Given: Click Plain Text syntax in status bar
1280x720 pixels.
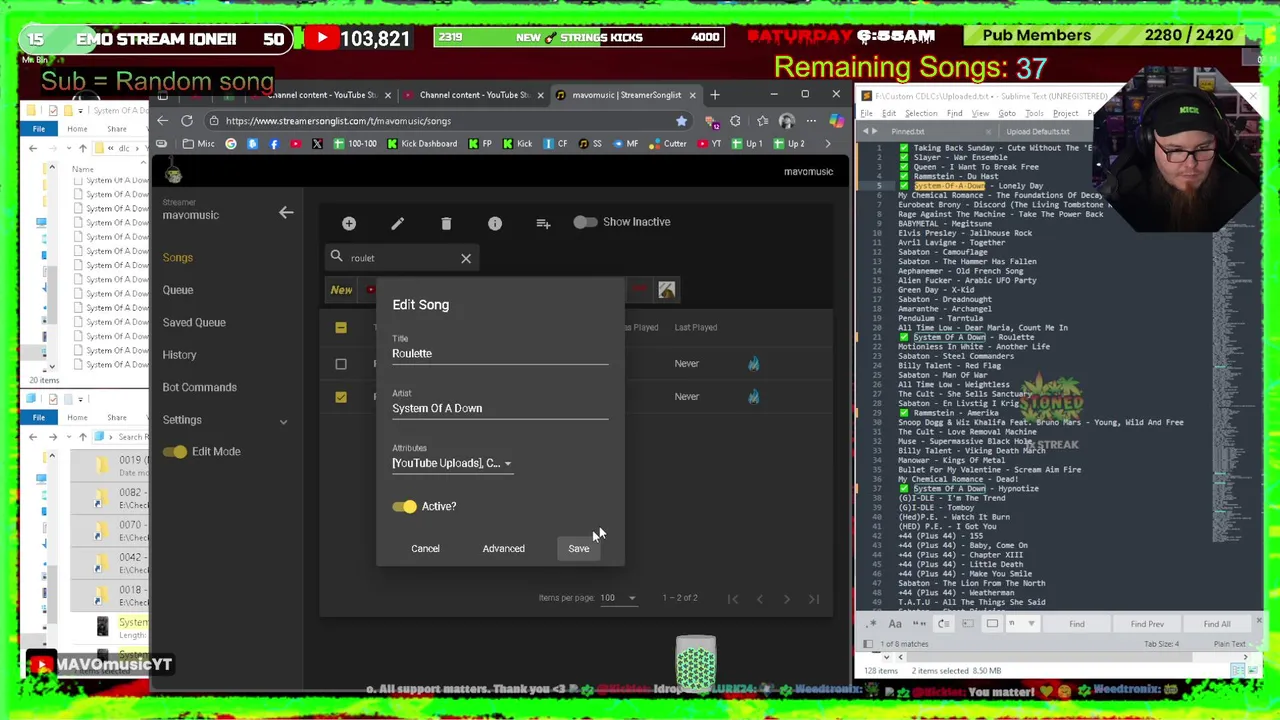Looking at the screenshot, I should click(x=1229, y=645).
